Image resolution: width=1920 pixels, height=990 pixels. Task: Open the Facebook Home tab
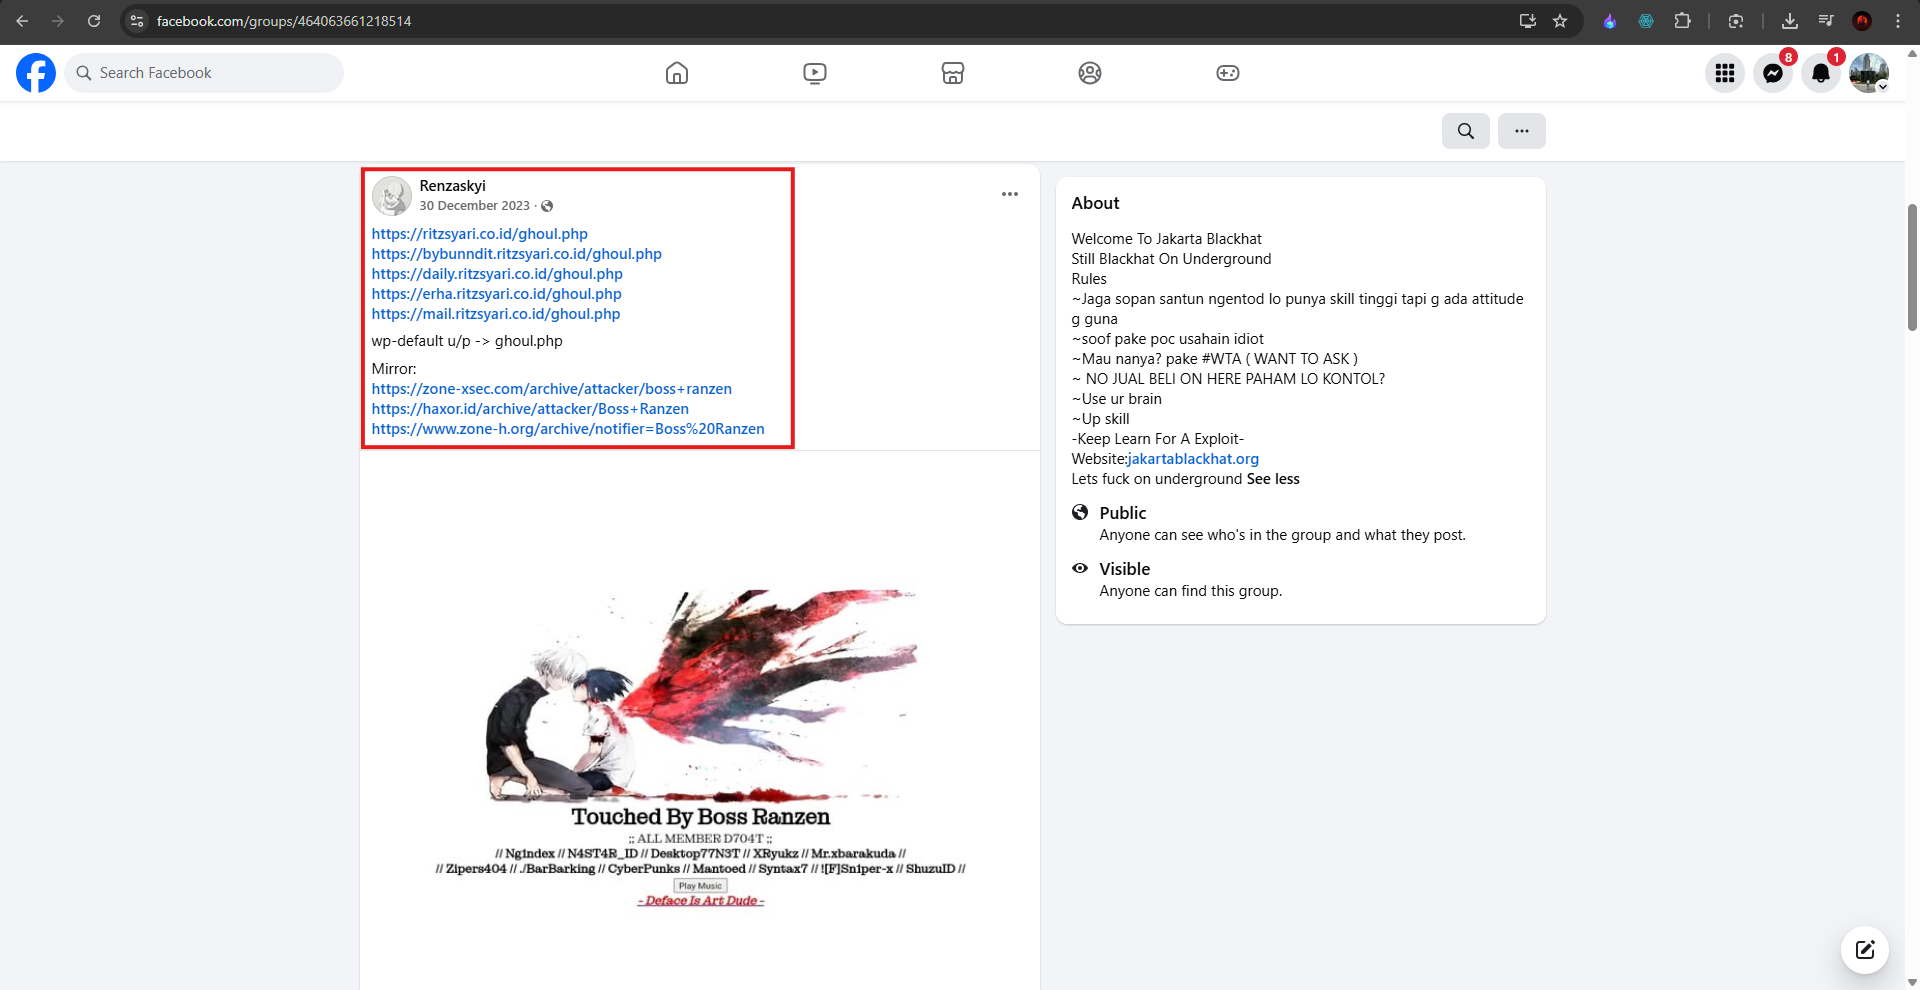pos(677,73)
